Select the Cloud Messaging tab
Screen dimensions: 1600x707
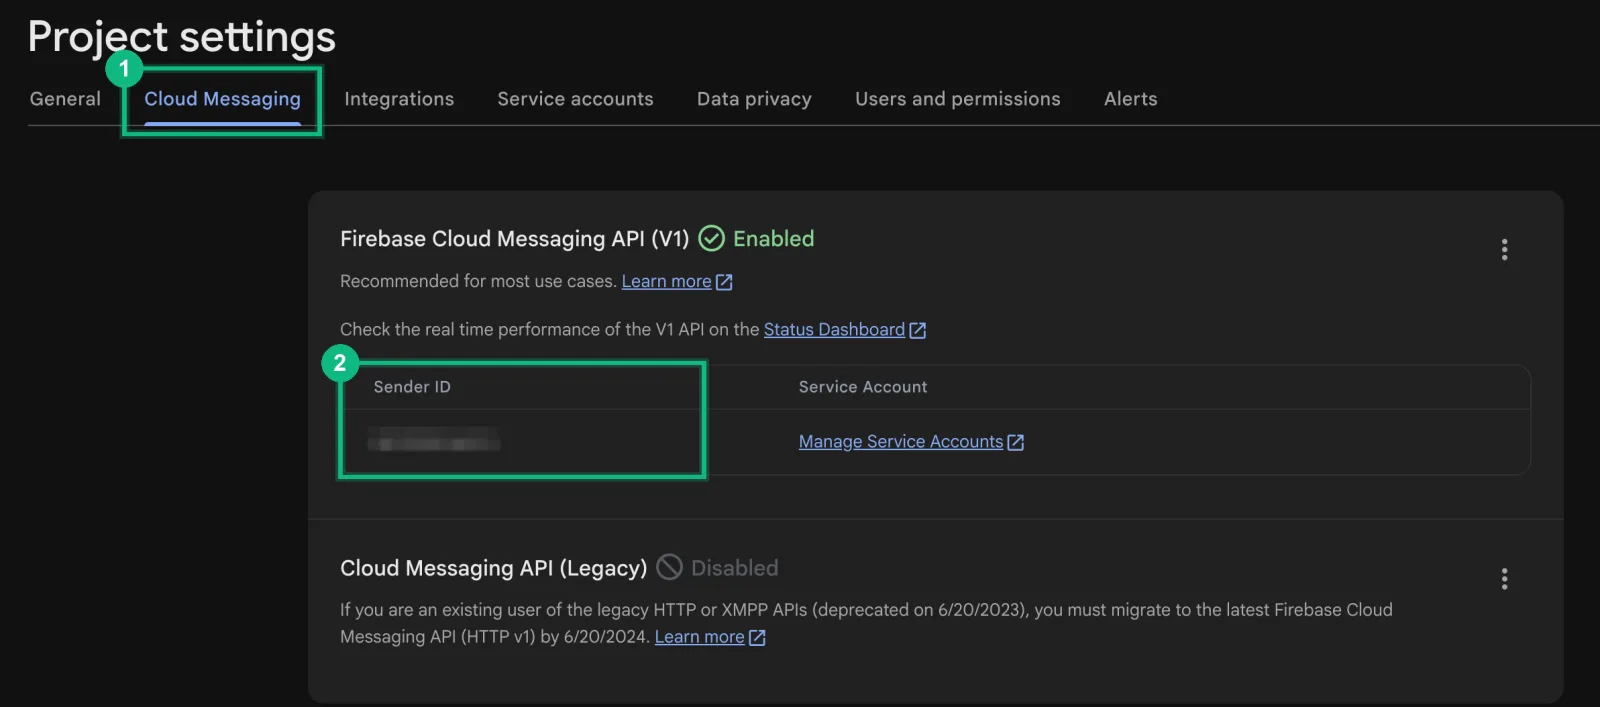coord(222,99)
